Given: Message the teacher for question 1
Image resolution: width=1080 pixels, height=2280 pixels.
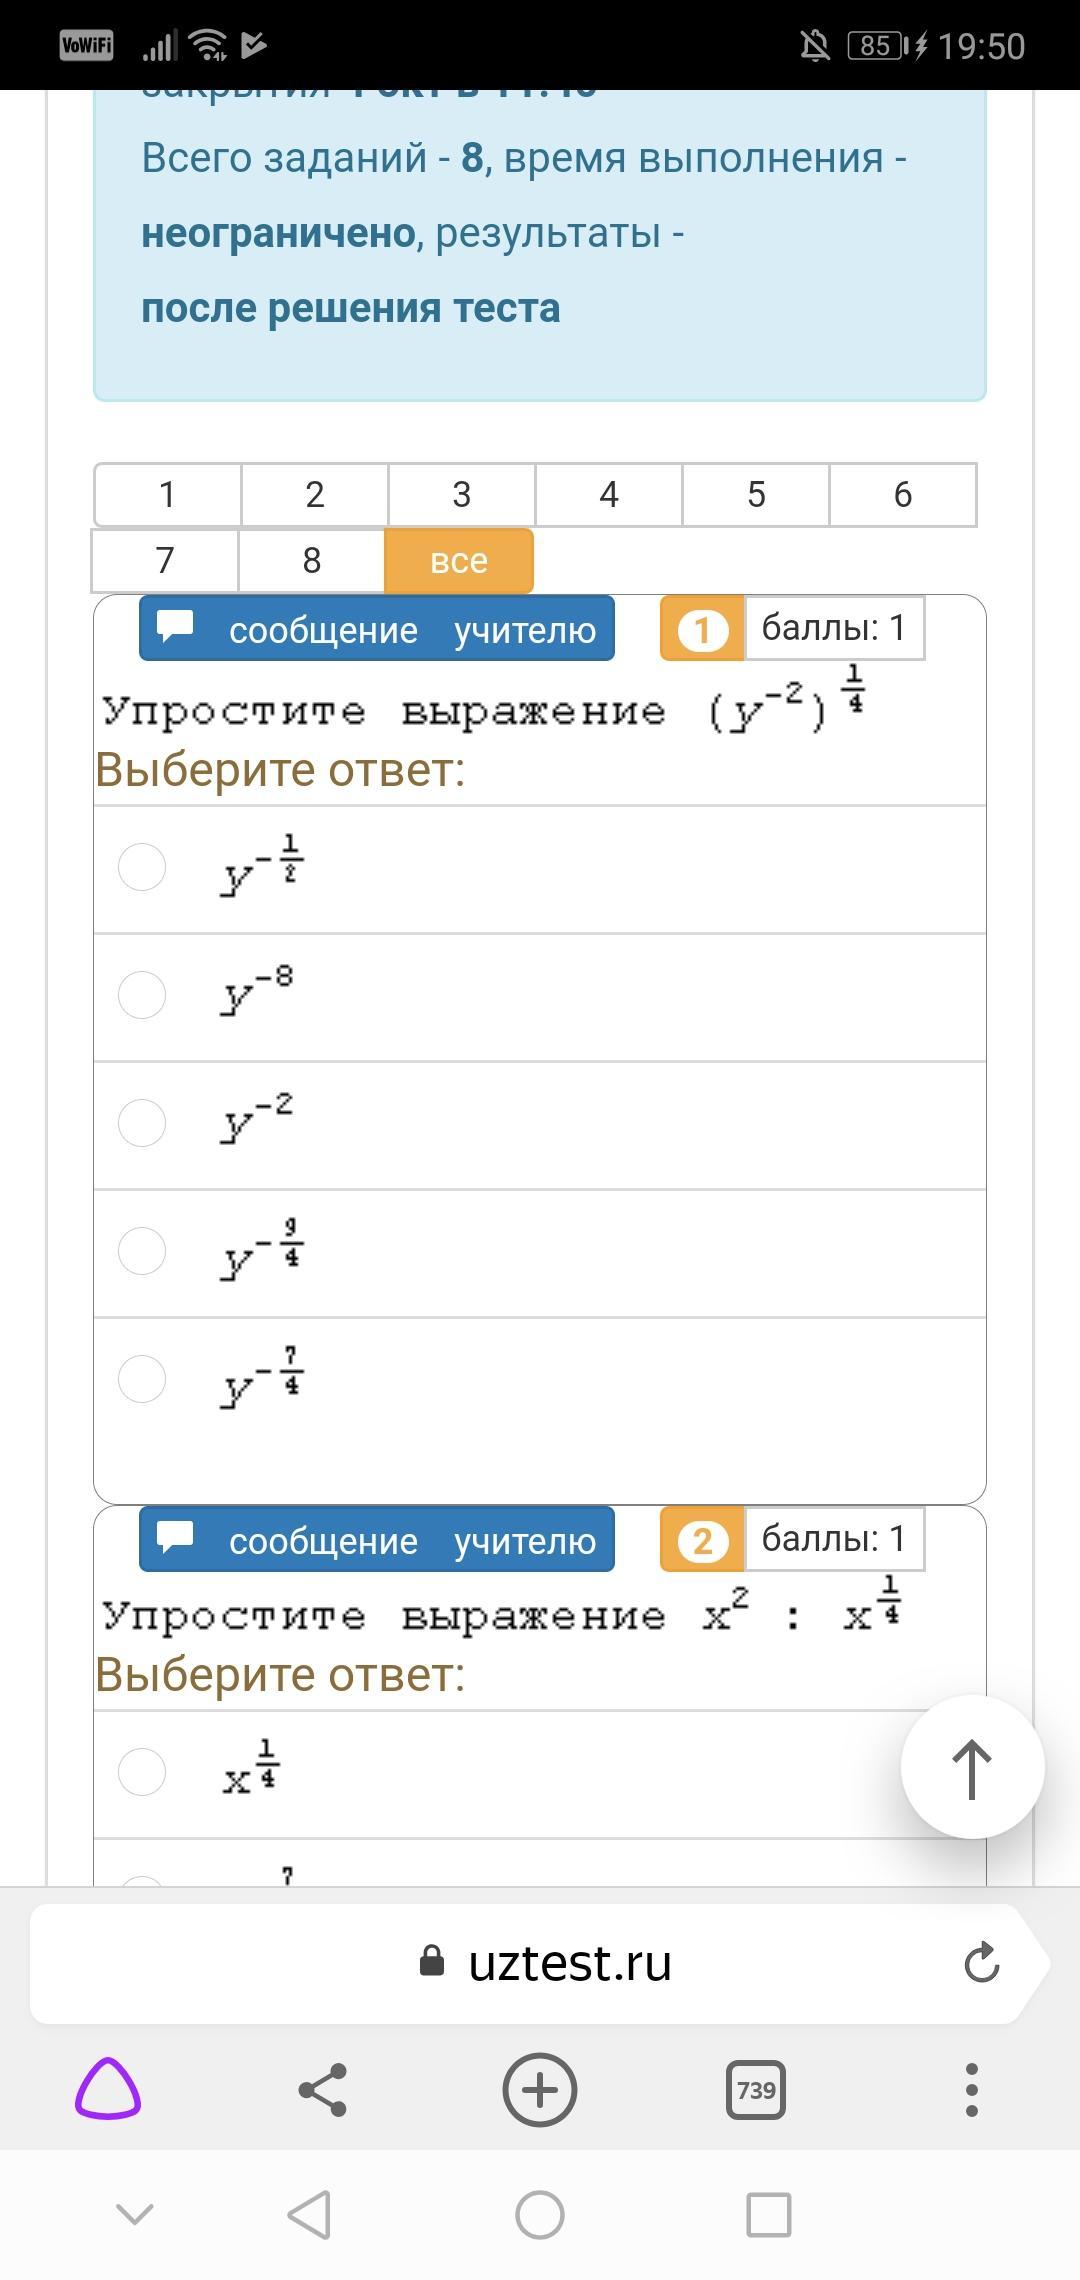Looking at the screenshot, I should [377, 629].
